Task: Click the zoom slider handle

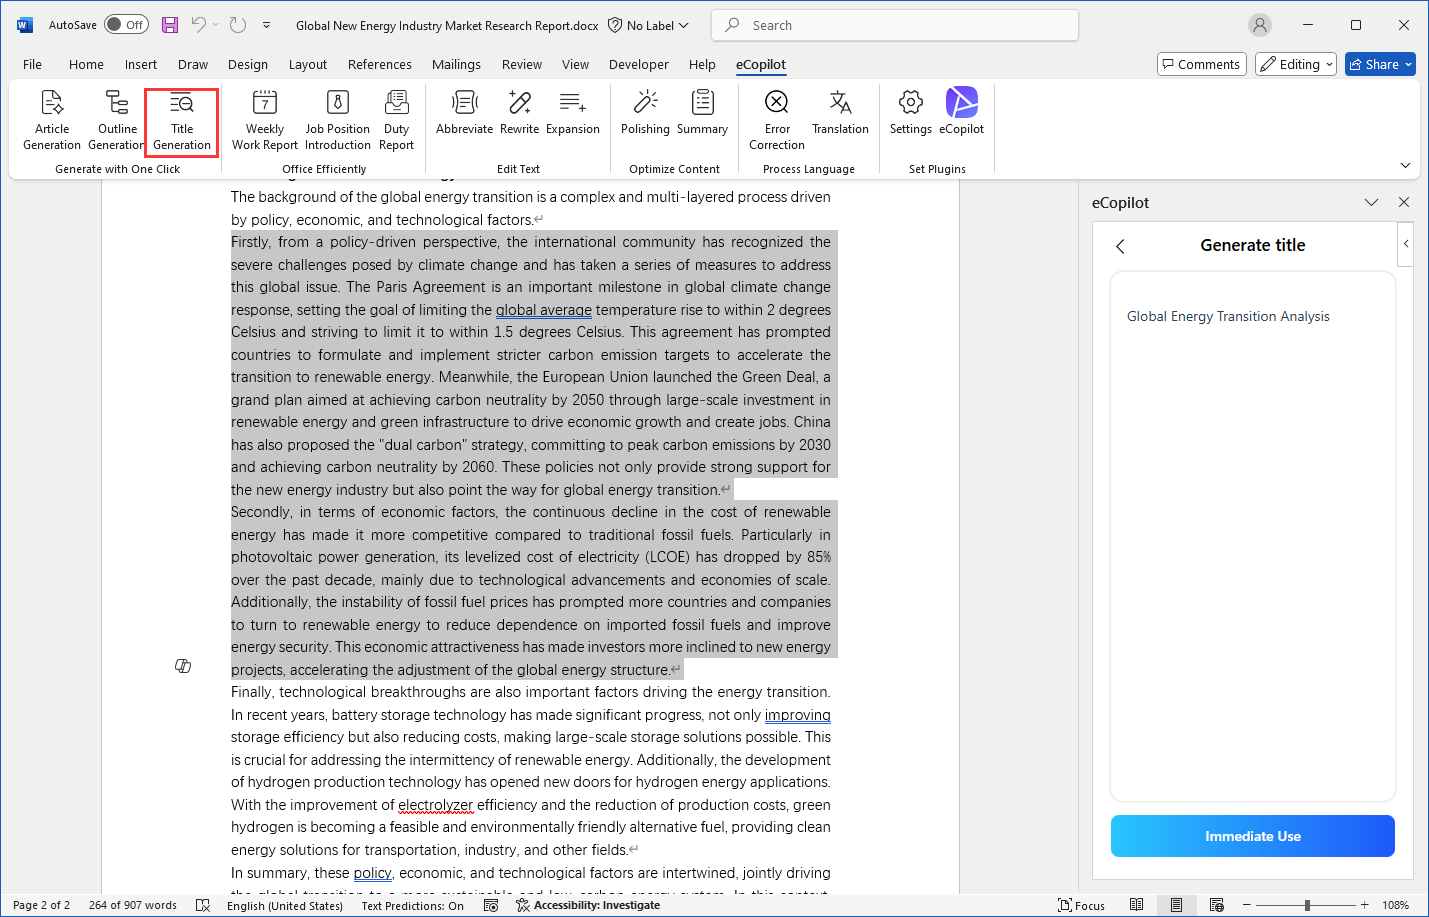Action: click(1307, 905)
